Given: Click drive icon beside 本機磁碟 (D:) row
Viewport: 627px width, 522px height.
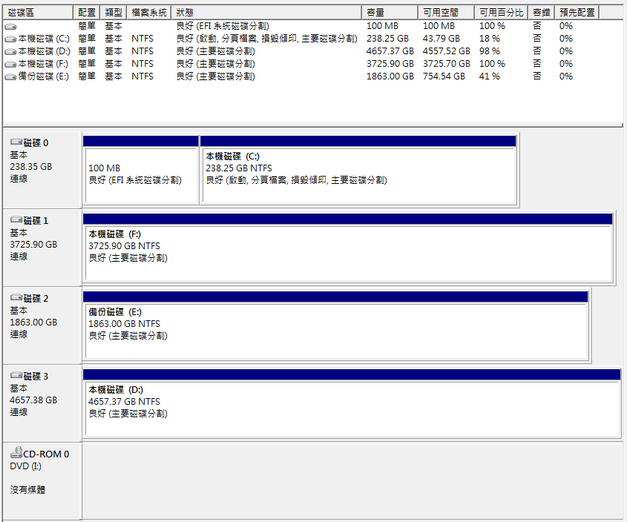Looking at the screenshot, I should [10, 52].
